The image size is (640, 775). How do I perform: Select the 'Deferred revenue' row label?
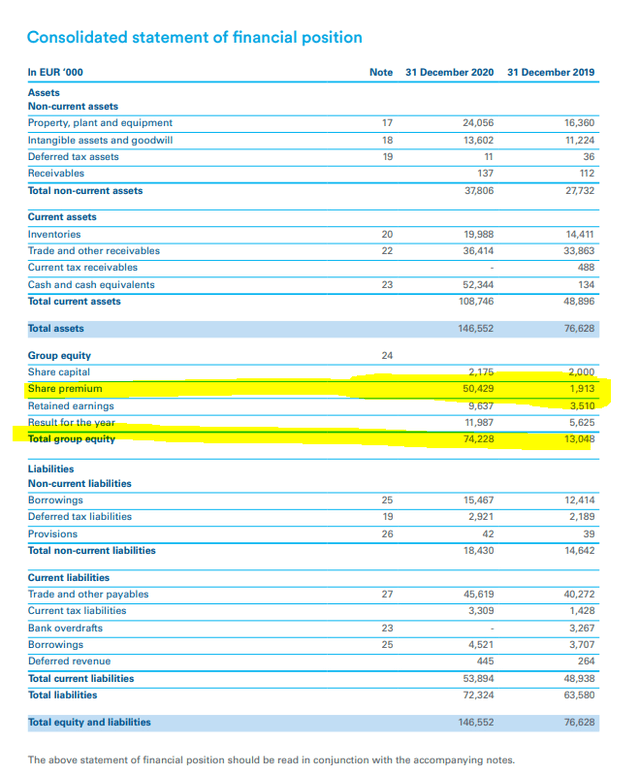[x=69, y=661]
